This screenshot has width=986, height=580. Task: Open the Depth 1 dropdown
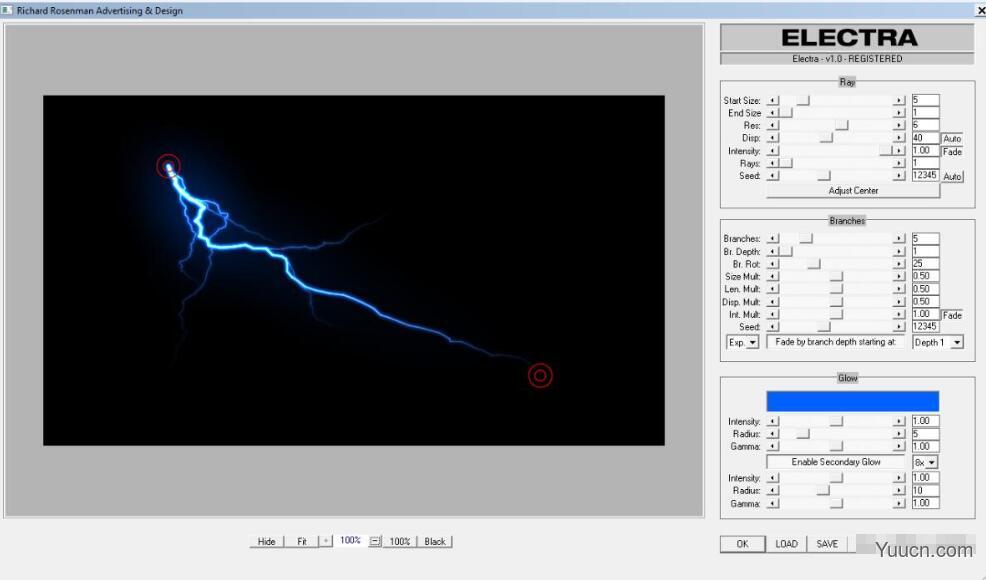click(x=938, y=342)
